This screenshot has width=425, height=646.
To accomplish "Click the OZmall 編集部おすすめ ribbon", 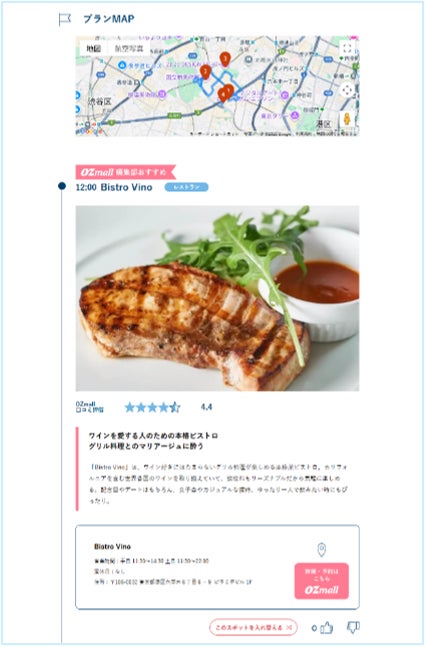I will 126,172.
